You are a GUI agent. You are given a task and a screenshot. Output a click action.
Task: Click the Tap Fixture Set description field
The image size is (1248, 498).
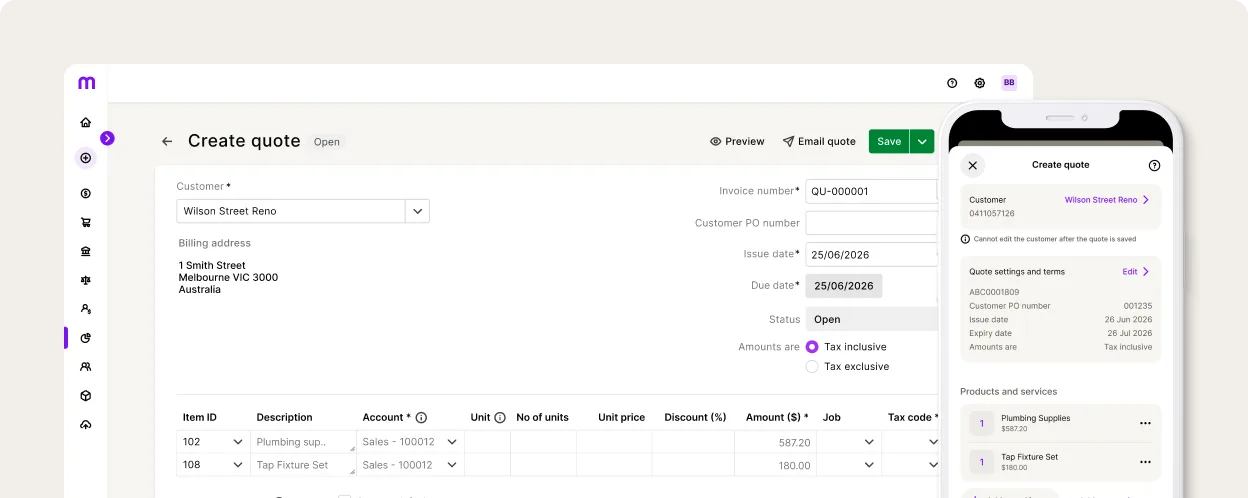[x=305, y=465]
